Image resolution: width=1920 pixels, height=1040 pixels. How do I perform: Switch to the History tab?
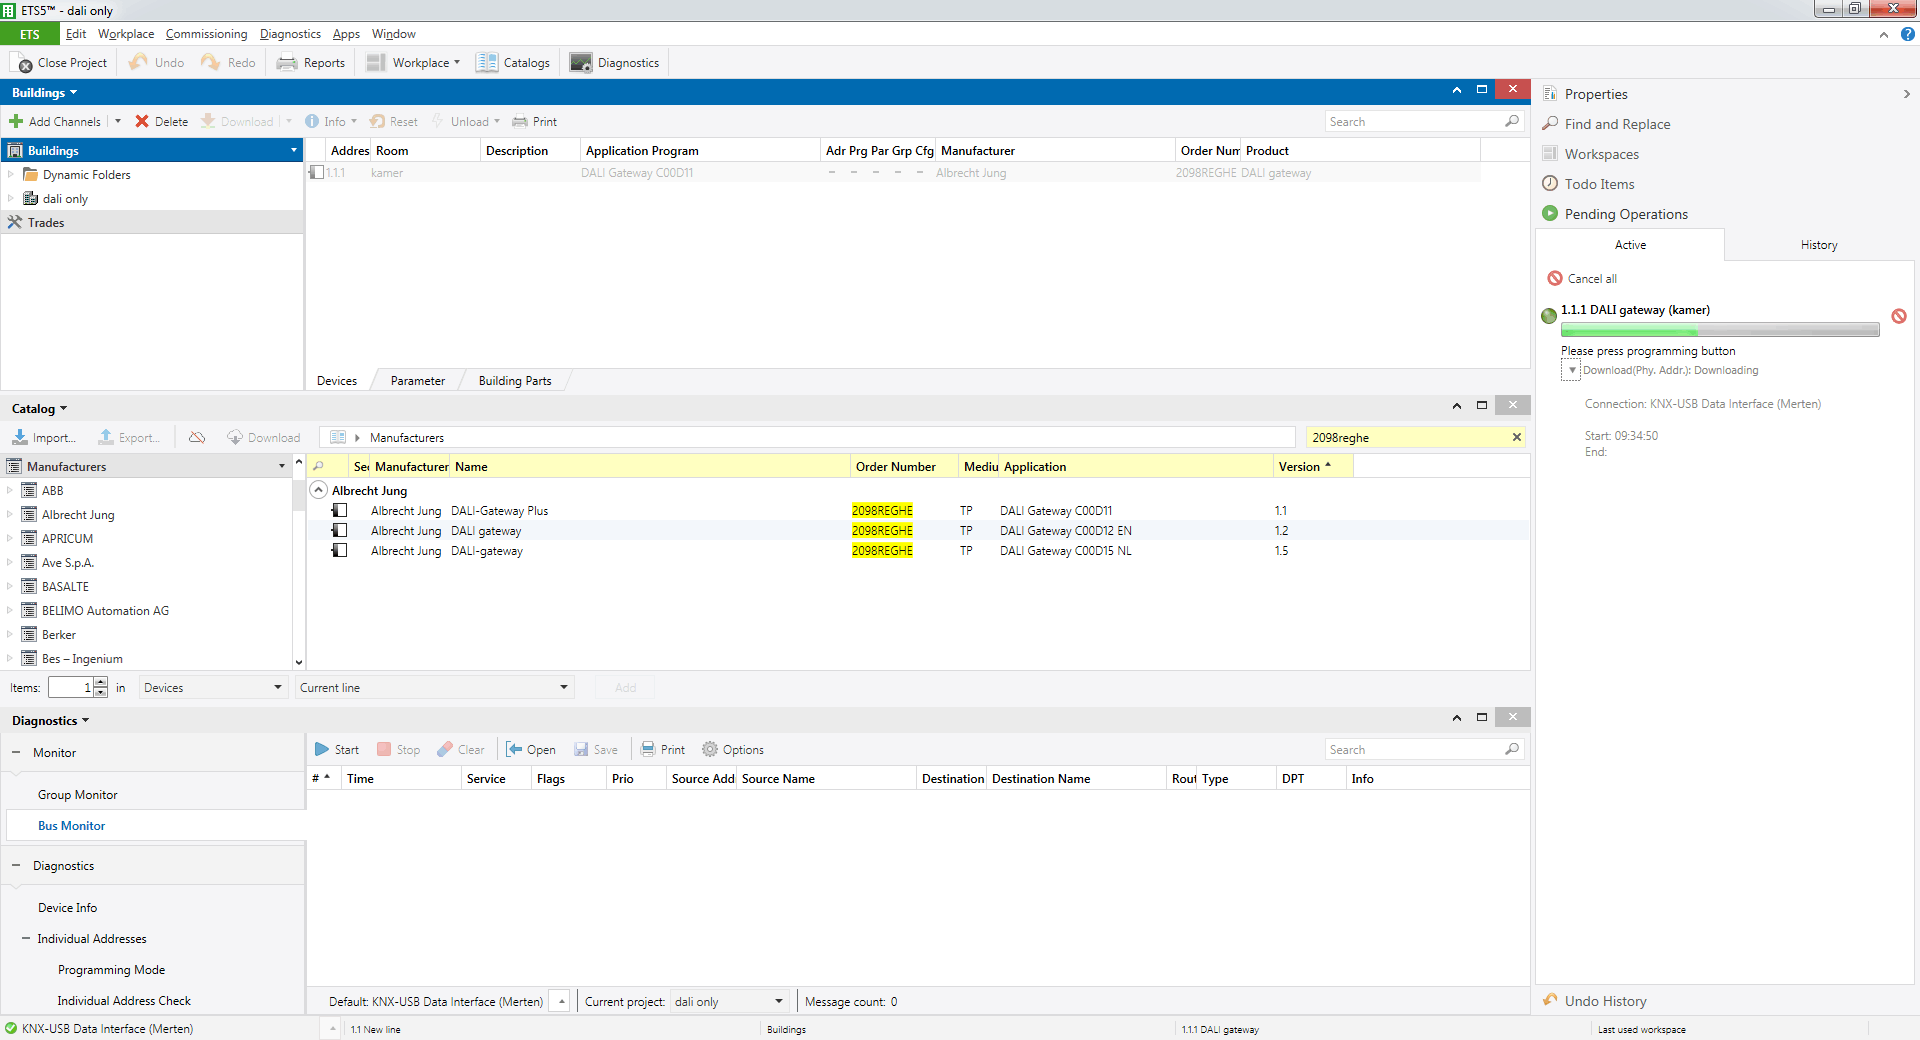tap(1818, 245)
